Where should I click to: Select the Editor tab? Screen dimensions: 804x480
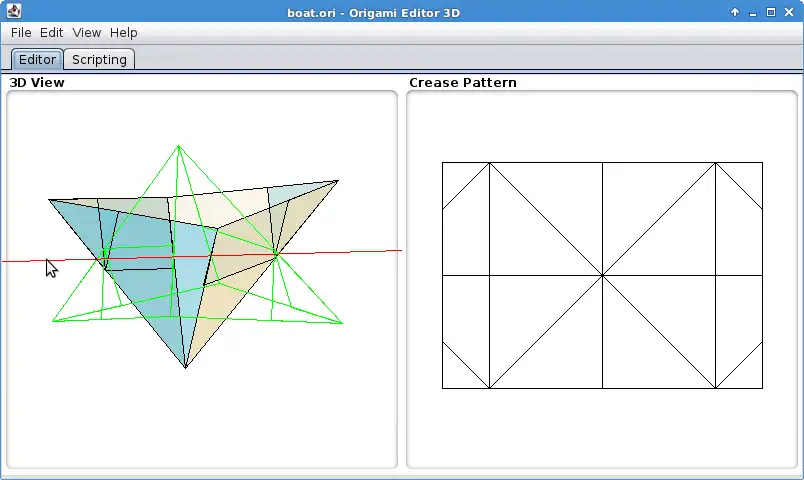click(x=37, y=59)
